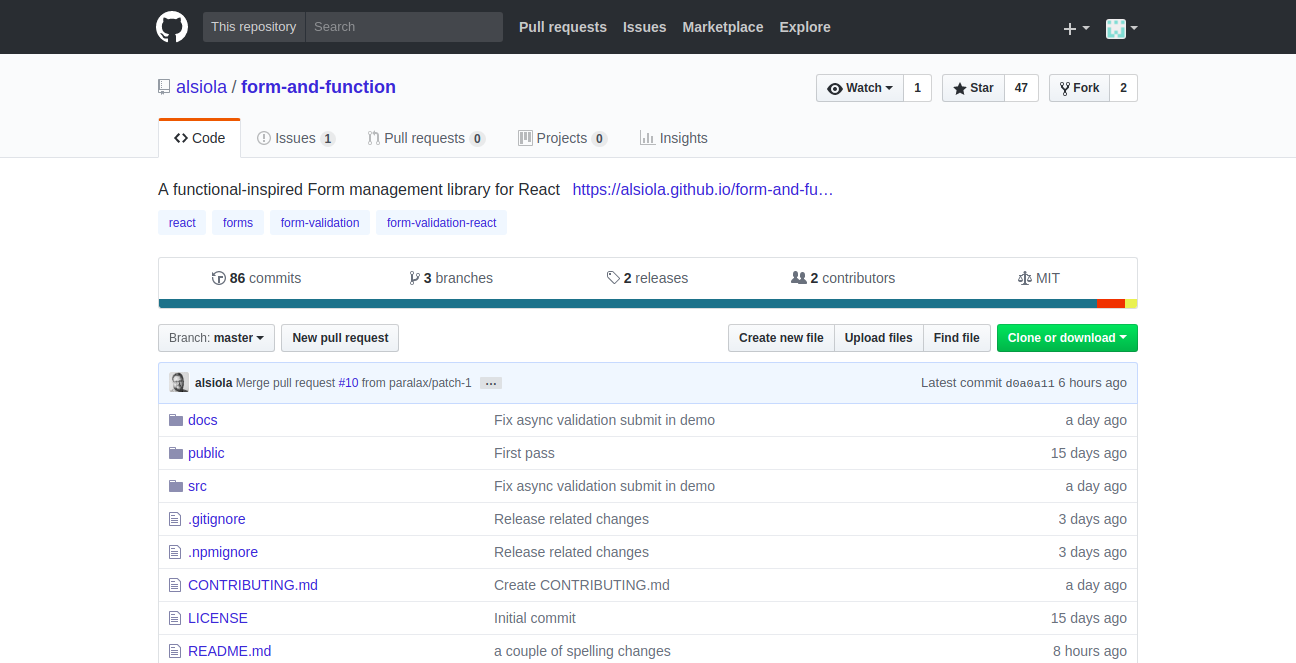Switch to the Issues tab
Viewport: 1296px width, 663px height.
coord(295,138)
